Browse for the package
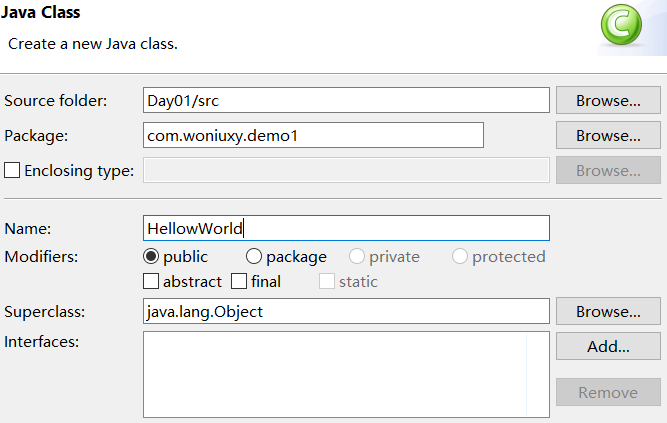Screen dimensions: 667x423 click(608, 135)
